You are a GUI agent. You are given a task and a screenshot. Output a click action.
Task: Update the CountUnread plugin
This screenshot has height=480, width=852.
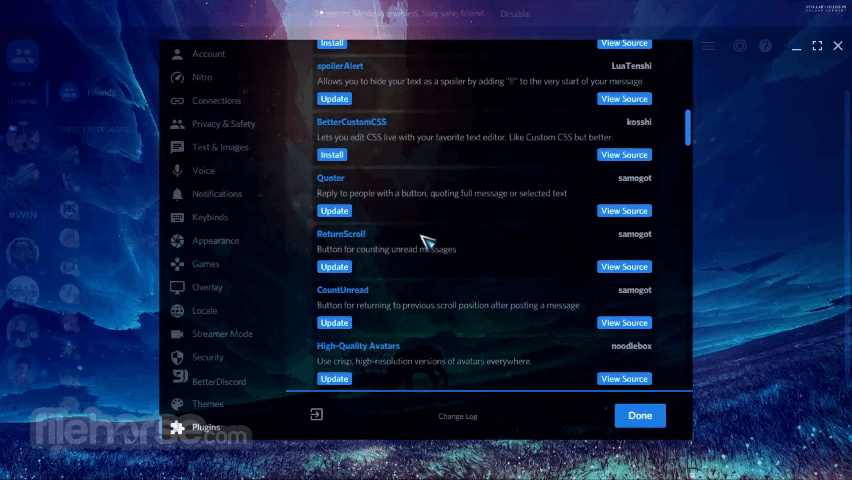point(334,323)
